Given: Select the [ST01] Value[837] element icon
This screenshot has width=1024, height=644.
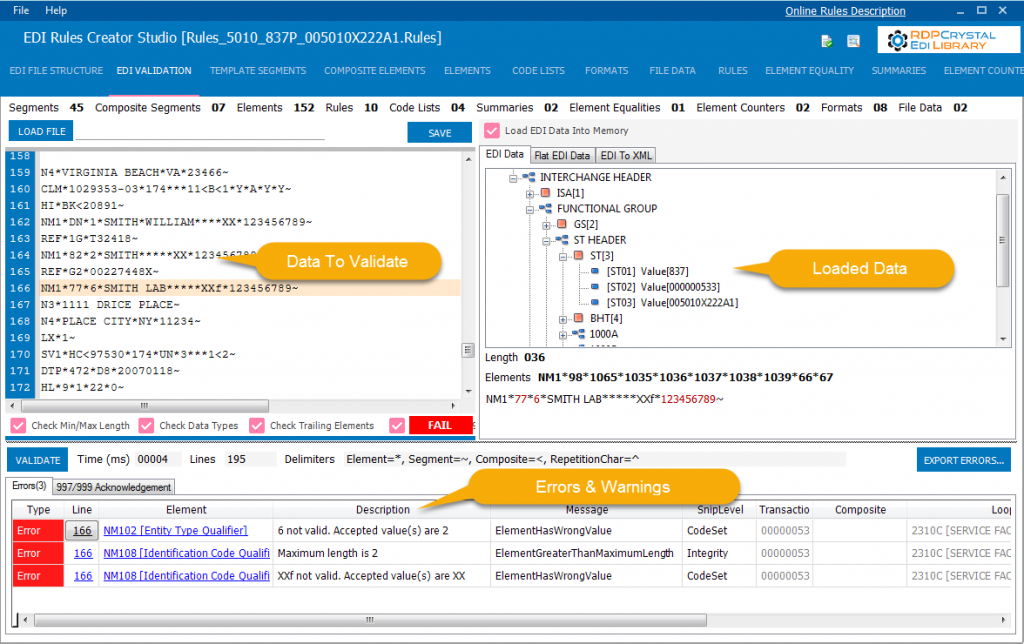Looking at the screenshot, I should (594, 270).
